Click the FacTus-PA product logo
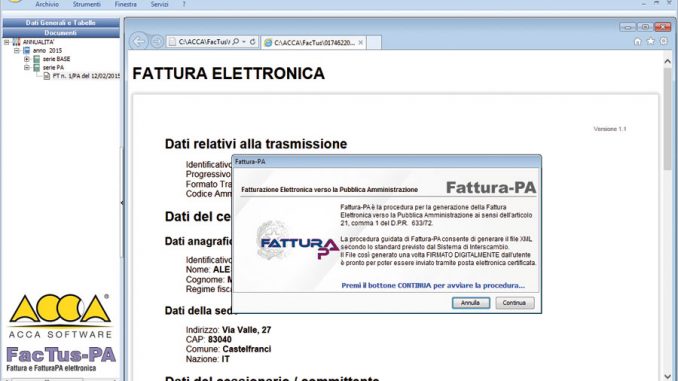678x381 pixels. [61, 360]
